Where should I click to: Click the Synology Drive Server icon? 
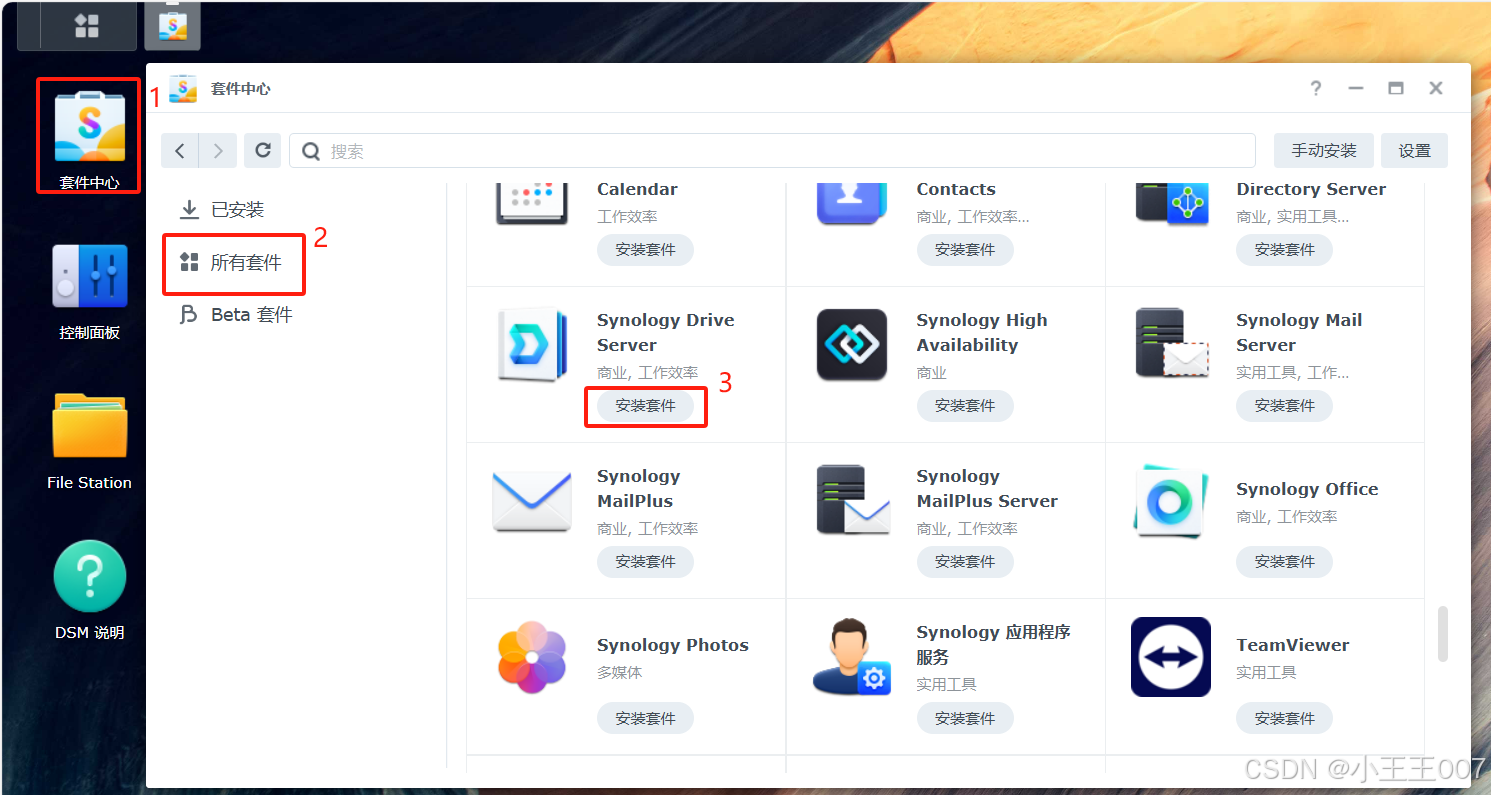532,345
